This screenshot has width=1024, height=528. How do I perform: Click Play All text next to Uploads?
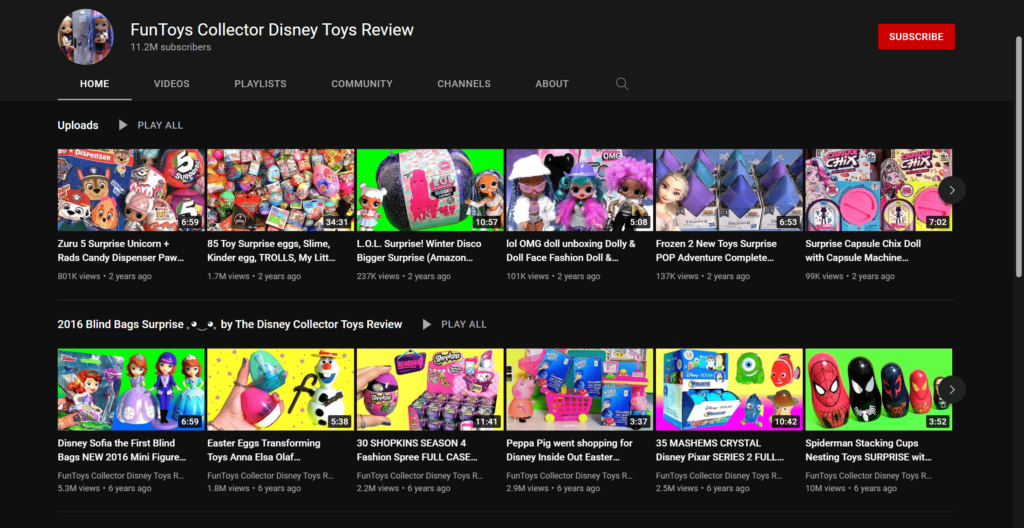160,125
